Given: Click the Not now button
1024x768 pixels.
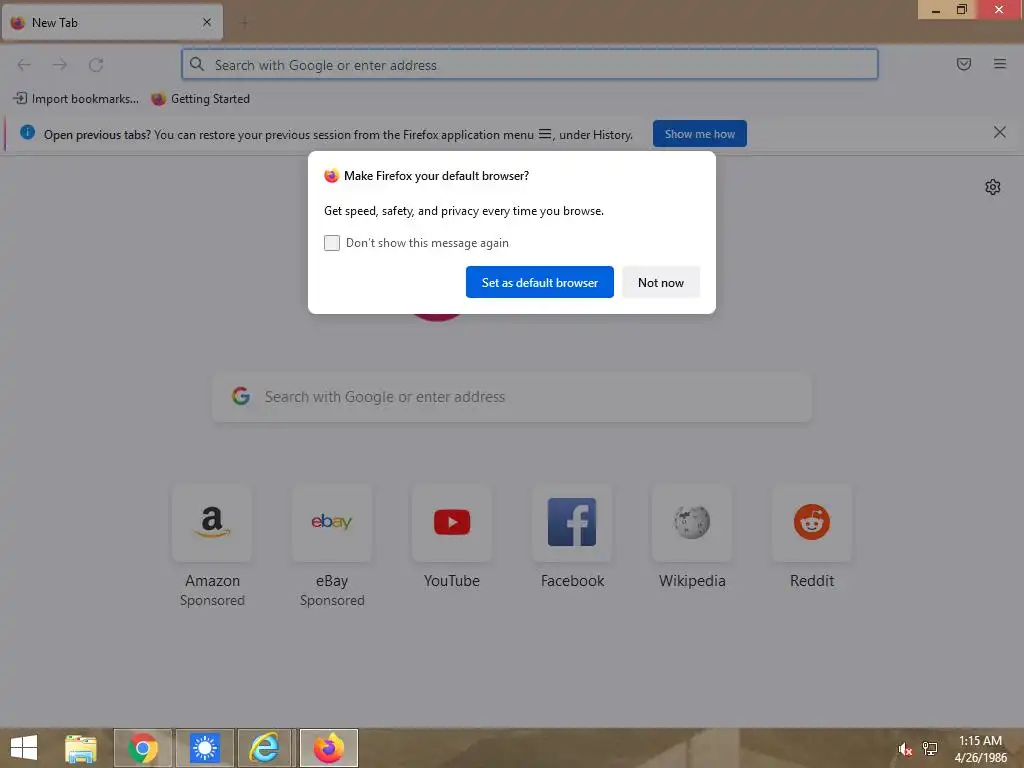Looking at the screenshot, I should (661, 282).
